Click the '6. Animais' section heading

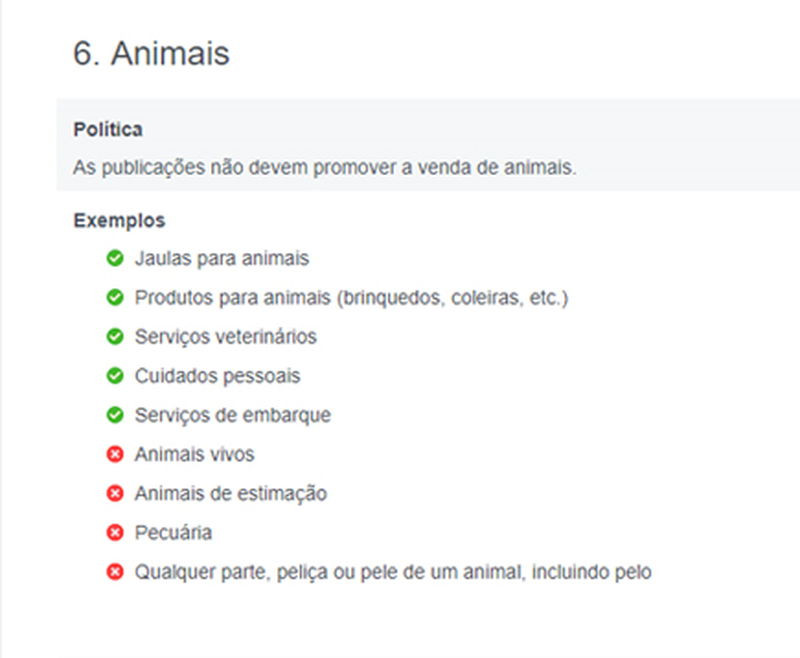point(151,54)
